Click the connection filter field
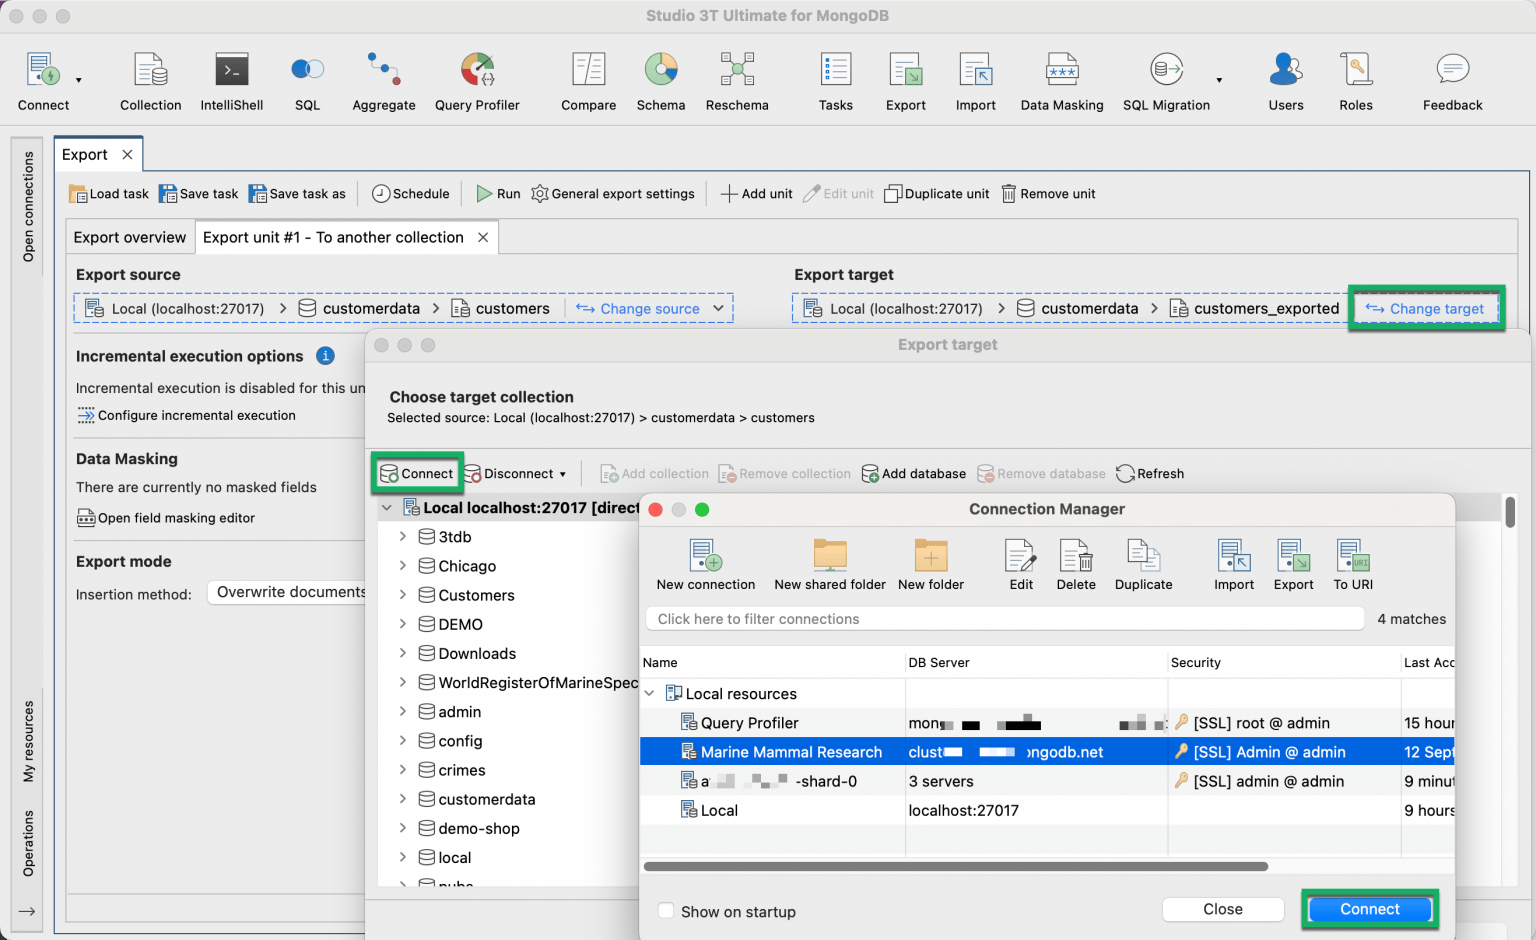The image size is (1536, 940). (1003, 618)
